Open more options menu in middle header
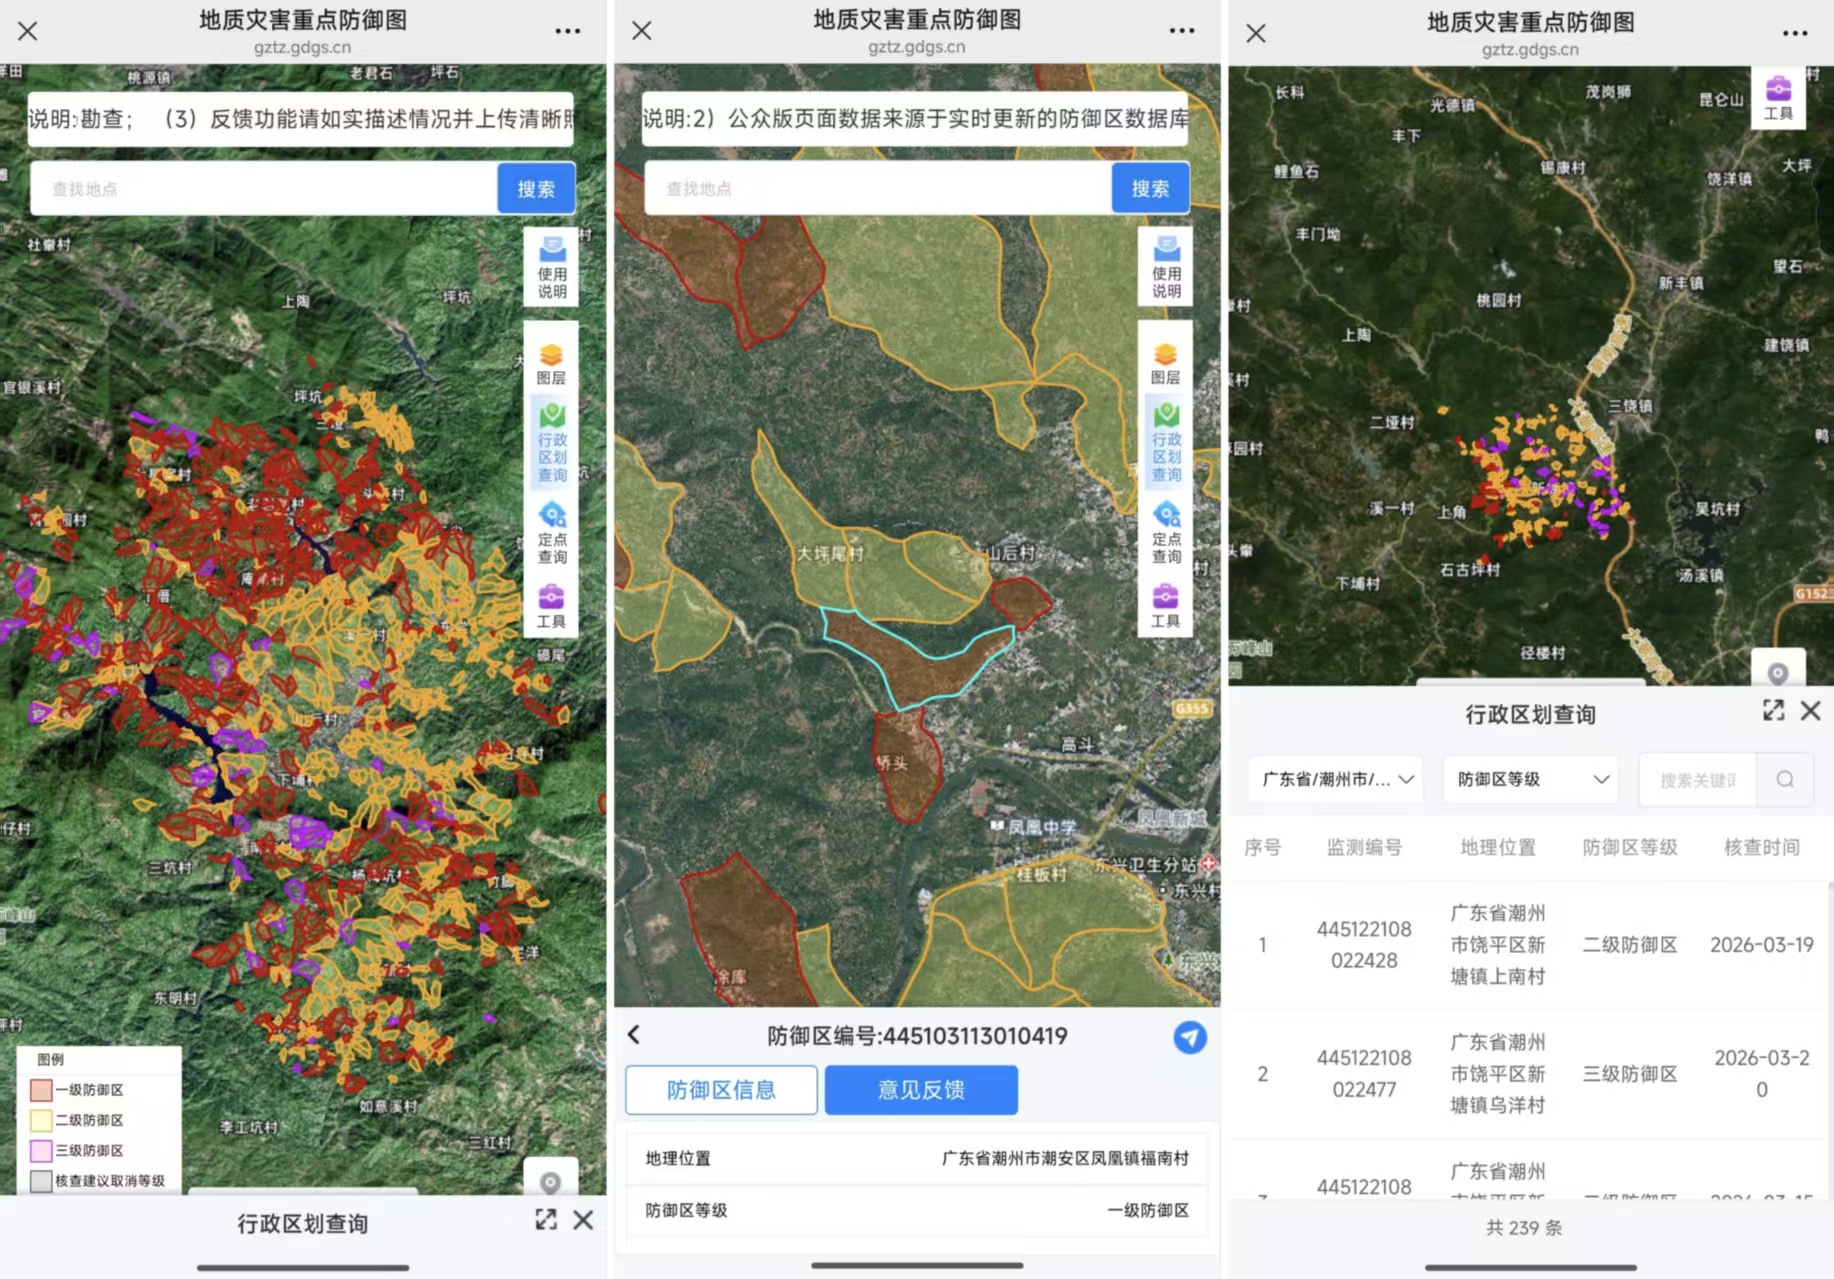1834x1279 pixels. pos(1182,31)
